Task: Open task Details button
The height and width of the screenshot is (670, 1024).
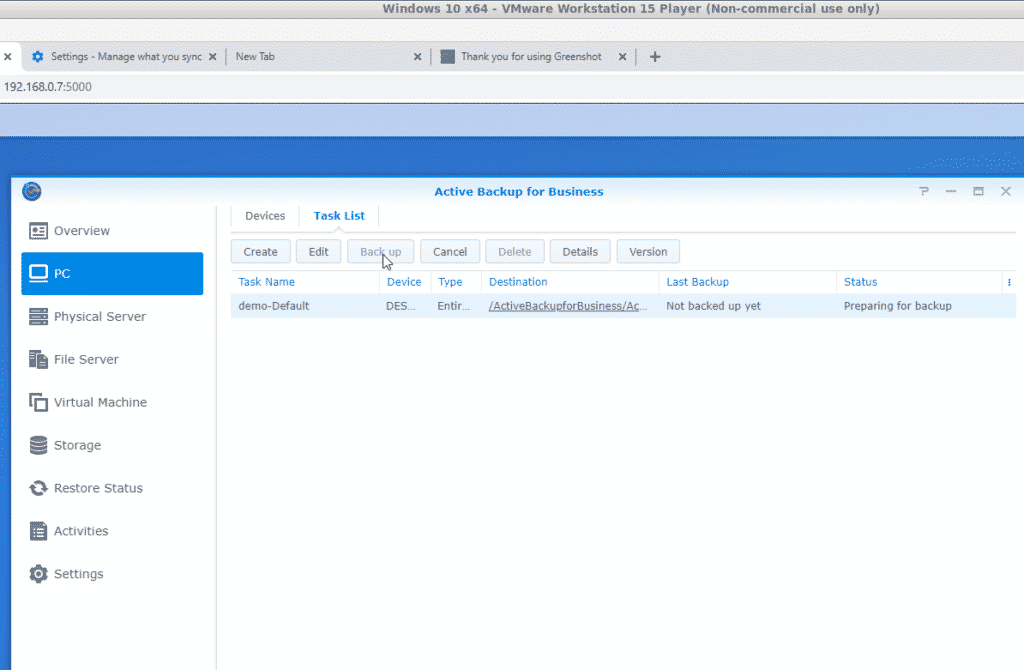Action: coord(580,252)
